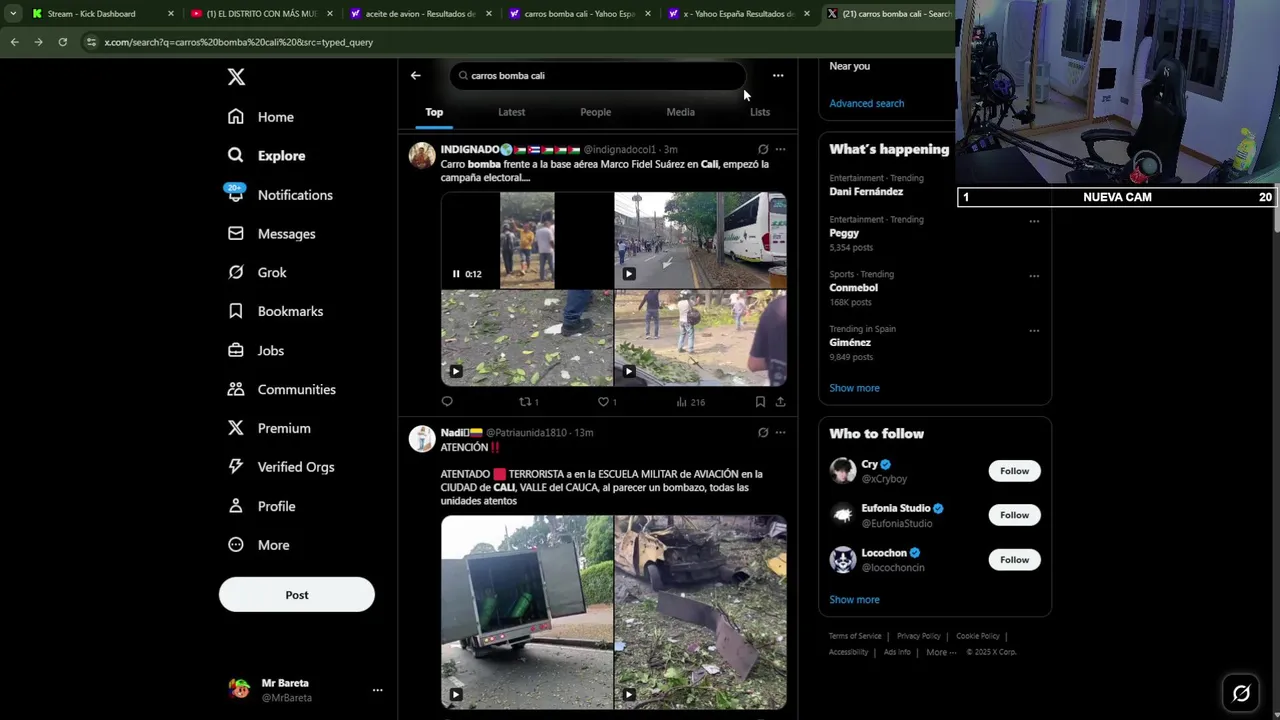Screen dimensions: 1280x720
Task: Click the Post button
Action: tap(297, 595)
